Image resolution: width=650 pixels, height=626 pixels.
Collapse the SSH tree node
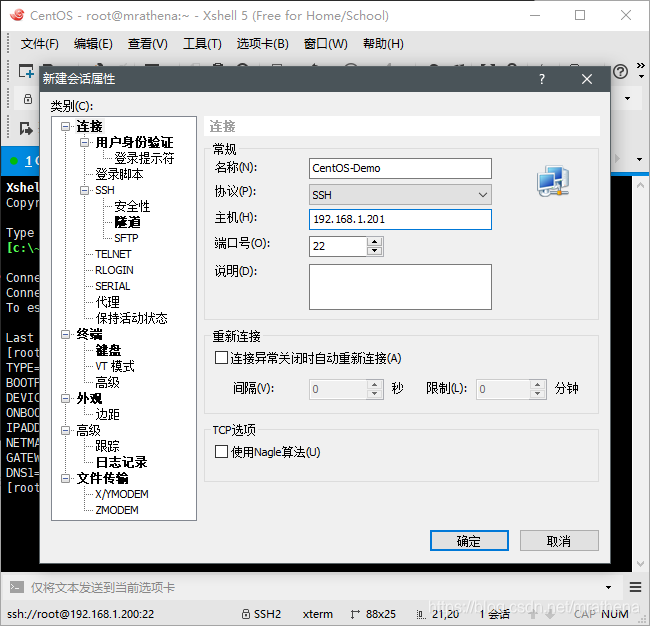tap(85, 190)
